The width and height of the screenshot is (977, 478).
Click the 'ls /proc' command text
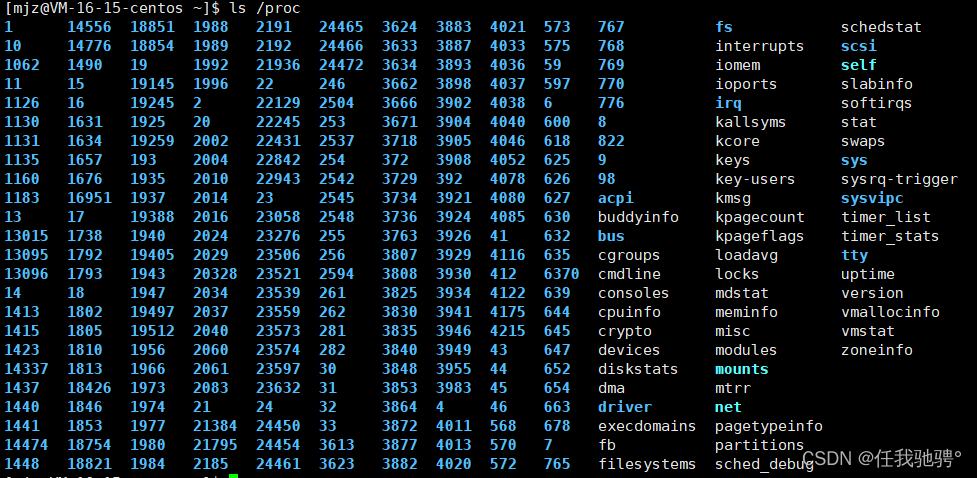click(x=265, y=8)
